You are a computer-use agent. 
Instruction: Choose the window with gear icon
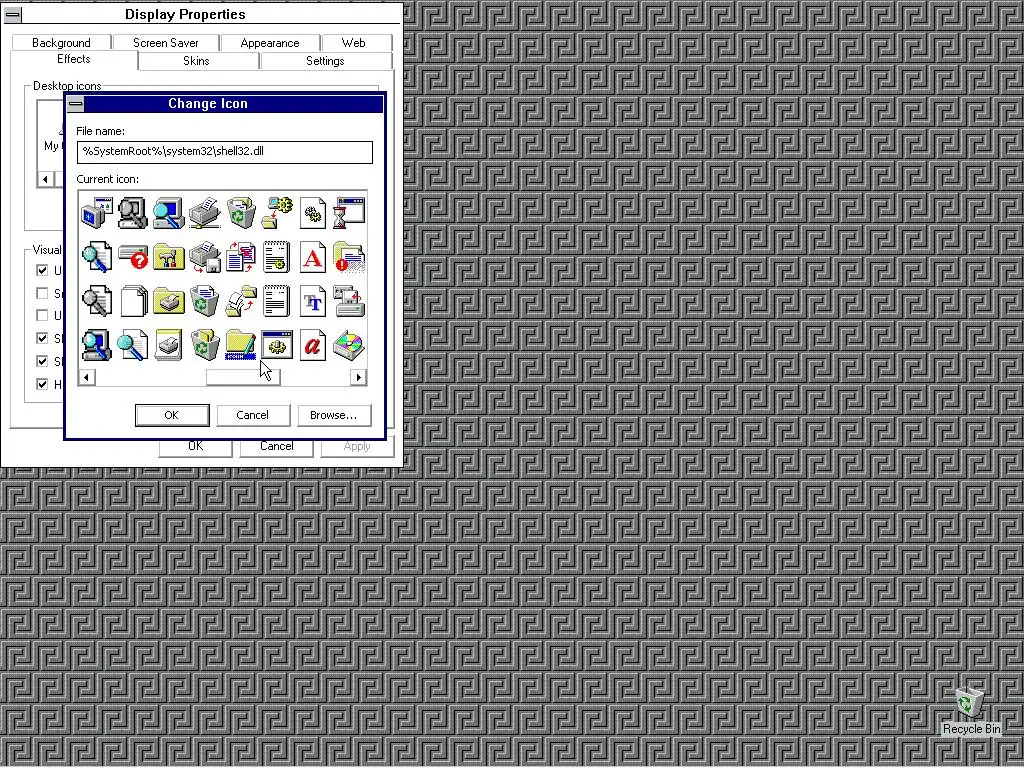pyautogui.click(x=277, y=345)
